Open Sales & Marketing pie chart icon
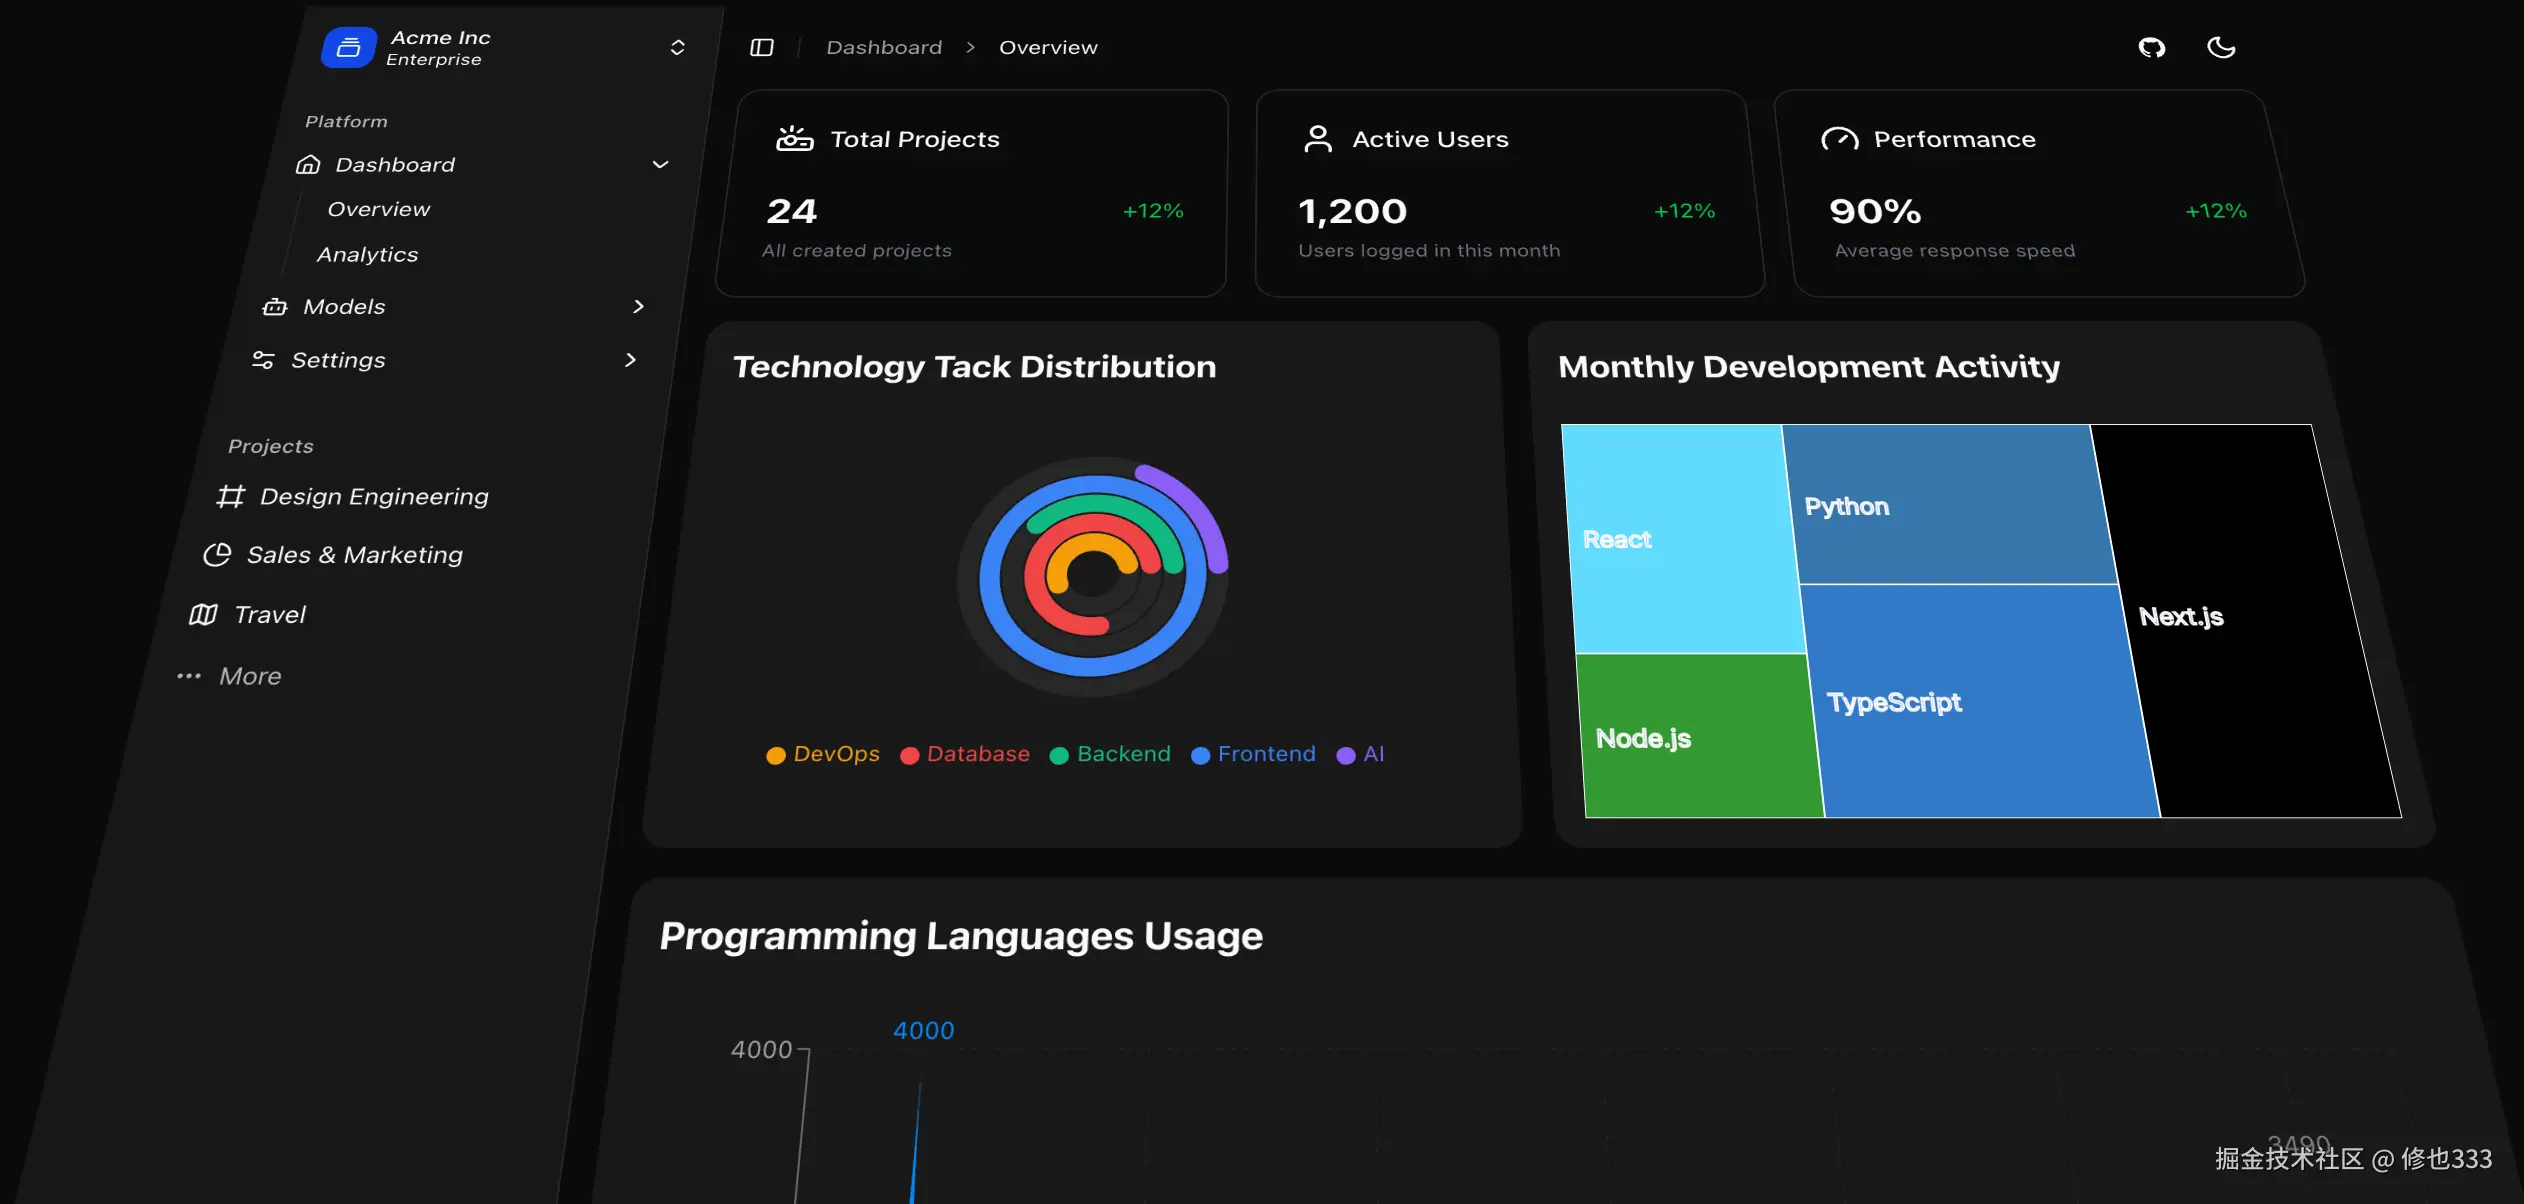 click(x=217, y=554)
